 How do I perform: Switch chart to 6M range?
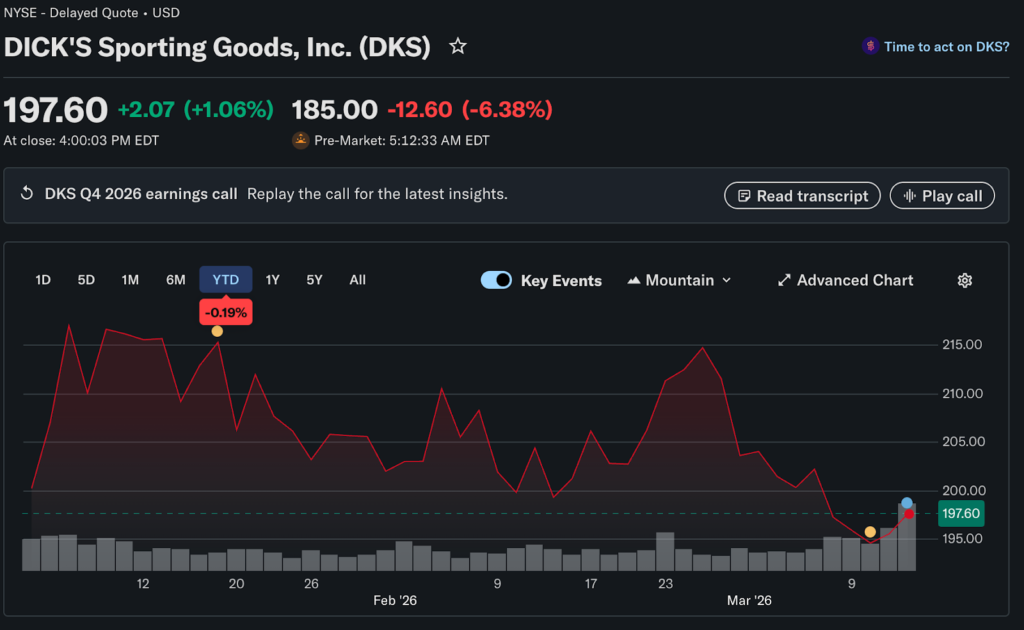[x=175, y=280]
